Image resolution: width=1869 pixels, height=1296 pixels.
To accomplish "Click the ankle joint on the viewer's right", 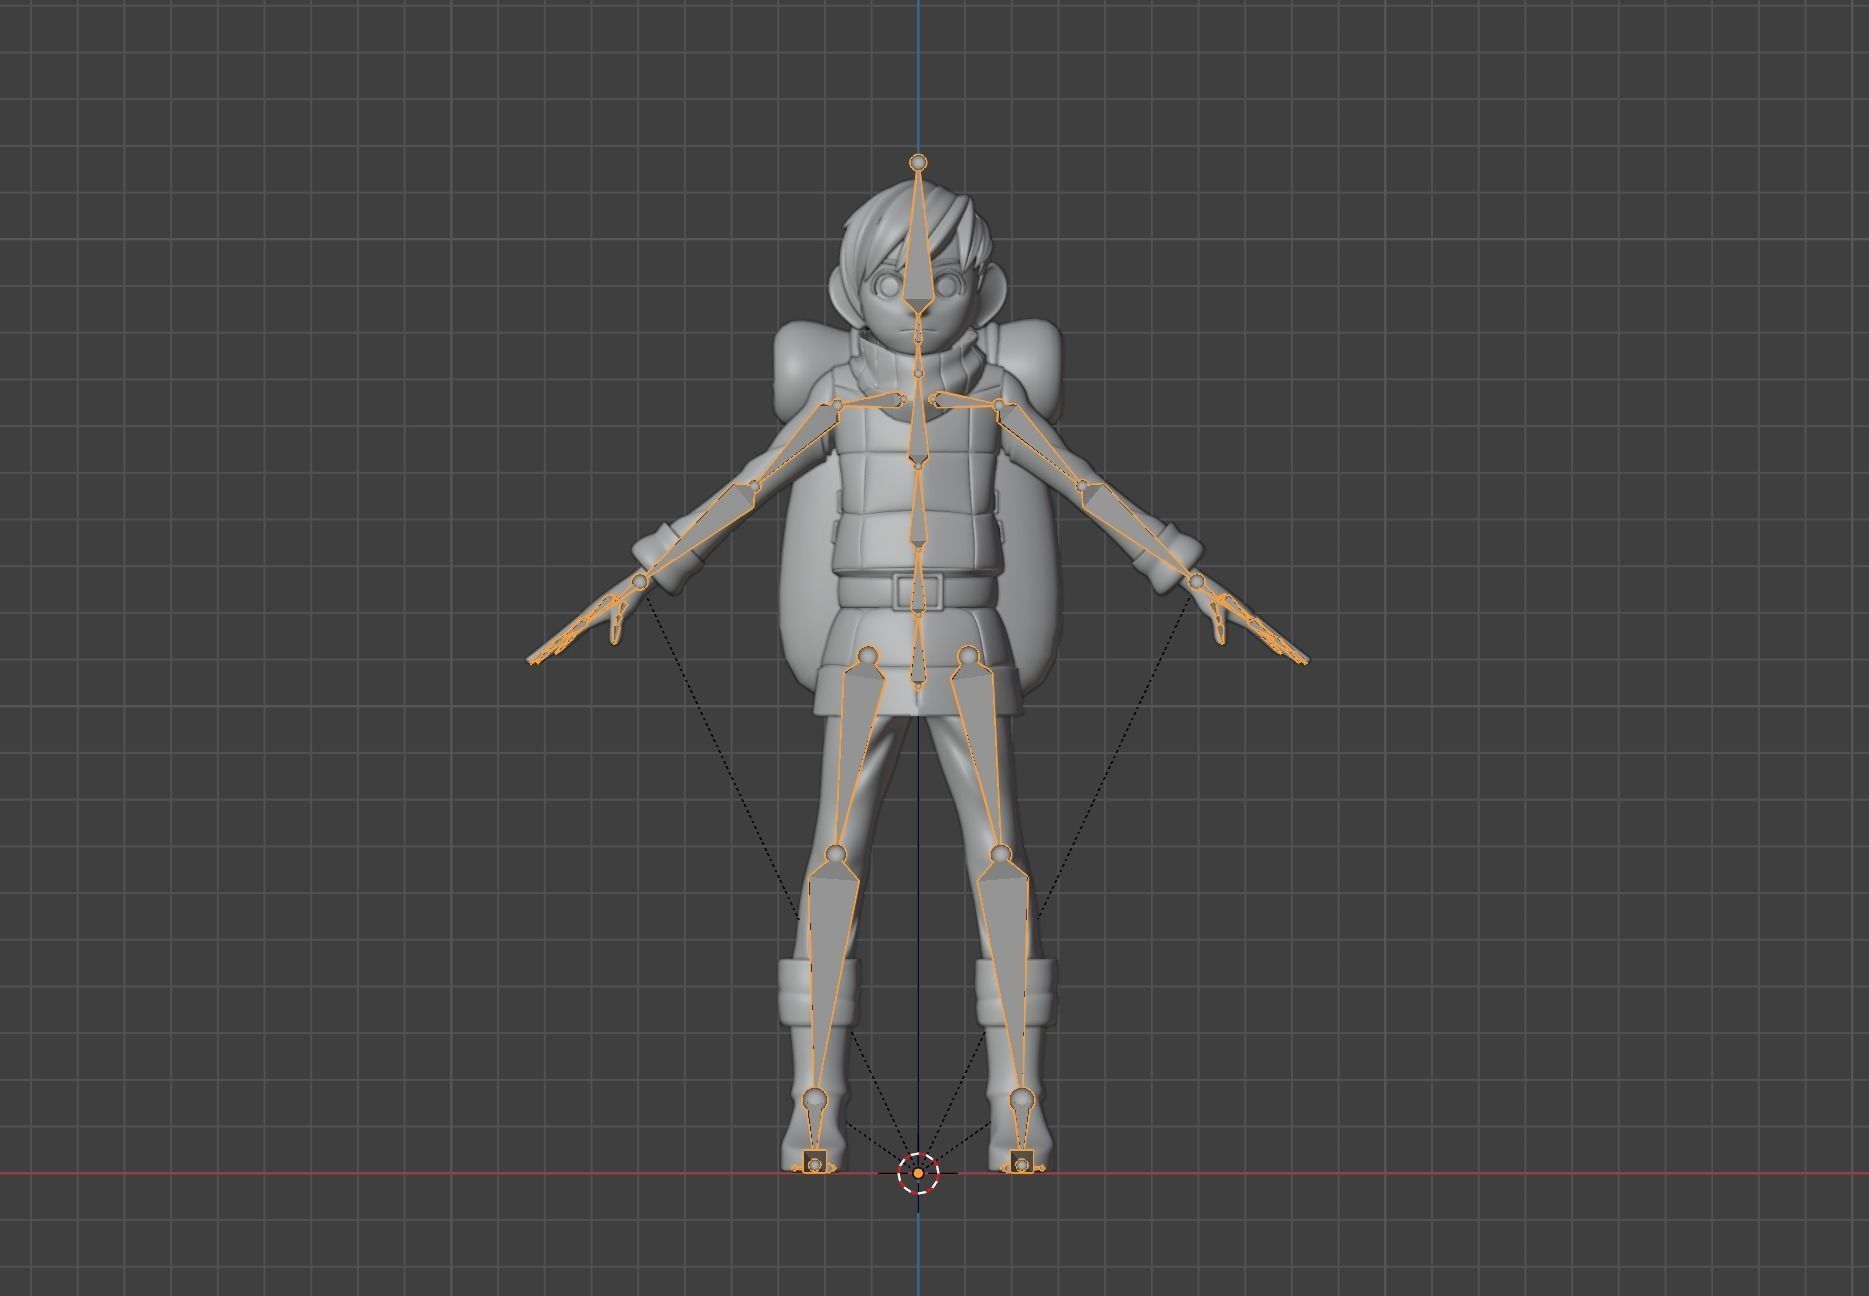I will click(x=1020, y=1099).
